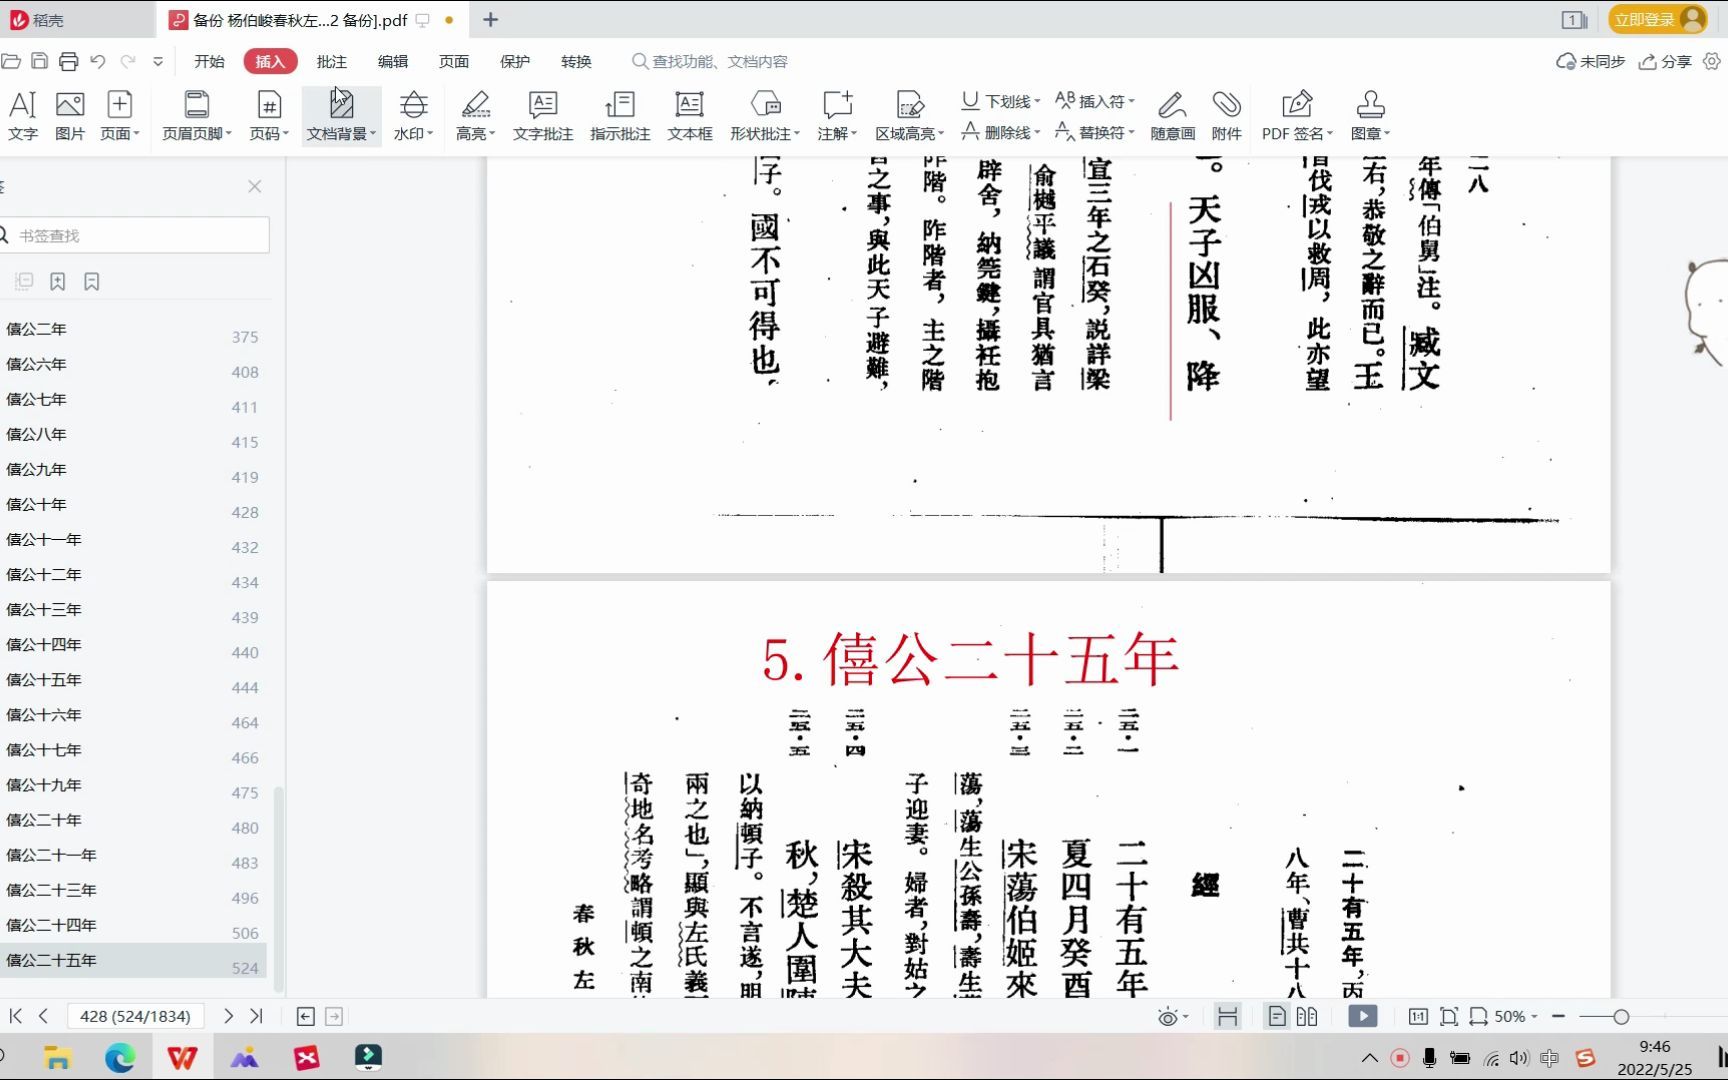Insert an image with 图片
Screen dimensions: 1728x1080
[69, 116]
